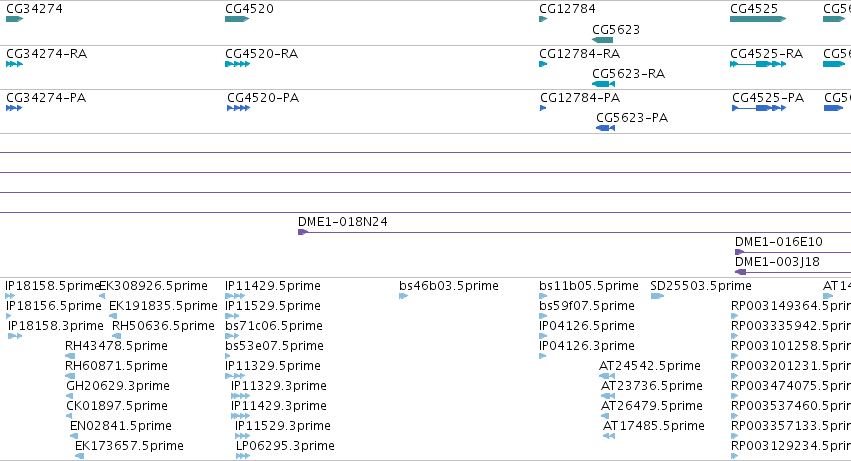This screenshot has width=851, height=461.
Task: Click EST EK173657.5prime label
Action: pyautogui.click(x=129, y=446)
